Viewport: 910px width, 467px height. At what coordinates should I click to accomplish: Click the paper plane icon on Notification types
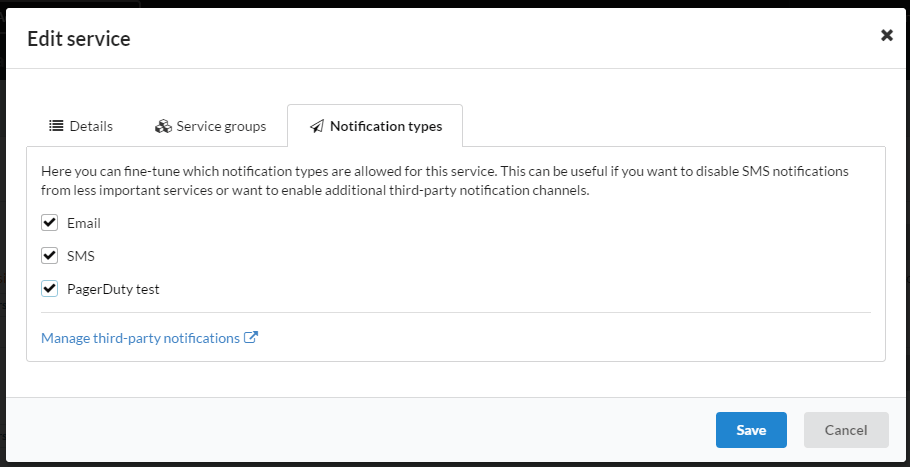click(316, 126)
